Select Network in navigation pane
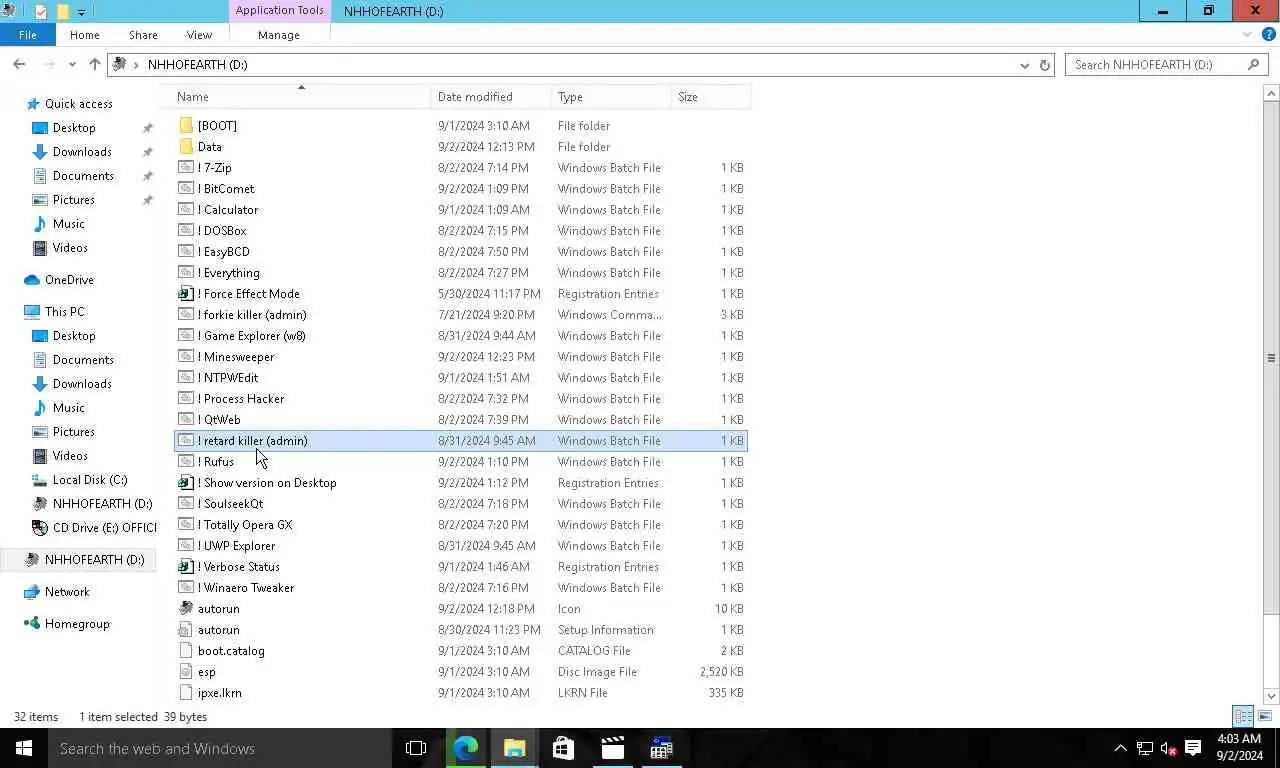 (67, 592)
